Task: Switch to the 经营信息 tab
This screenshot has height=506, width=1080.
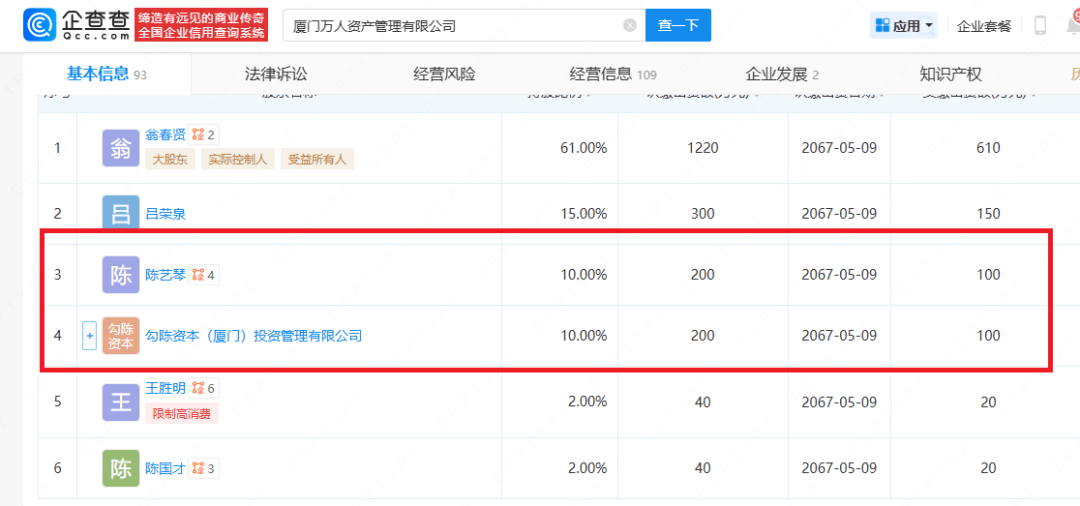Action: [613, 74]
